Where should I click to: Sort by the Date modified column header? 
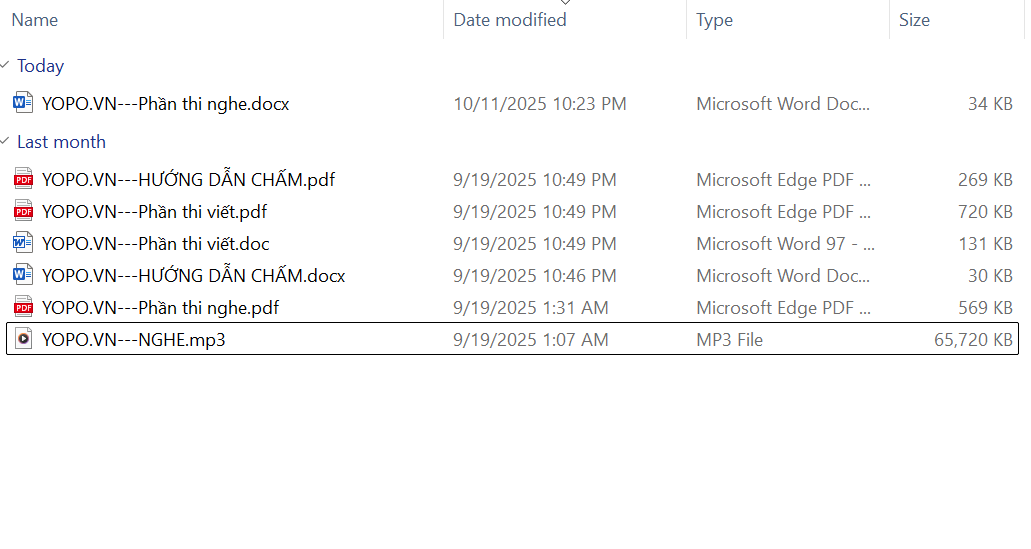point(510,20)
